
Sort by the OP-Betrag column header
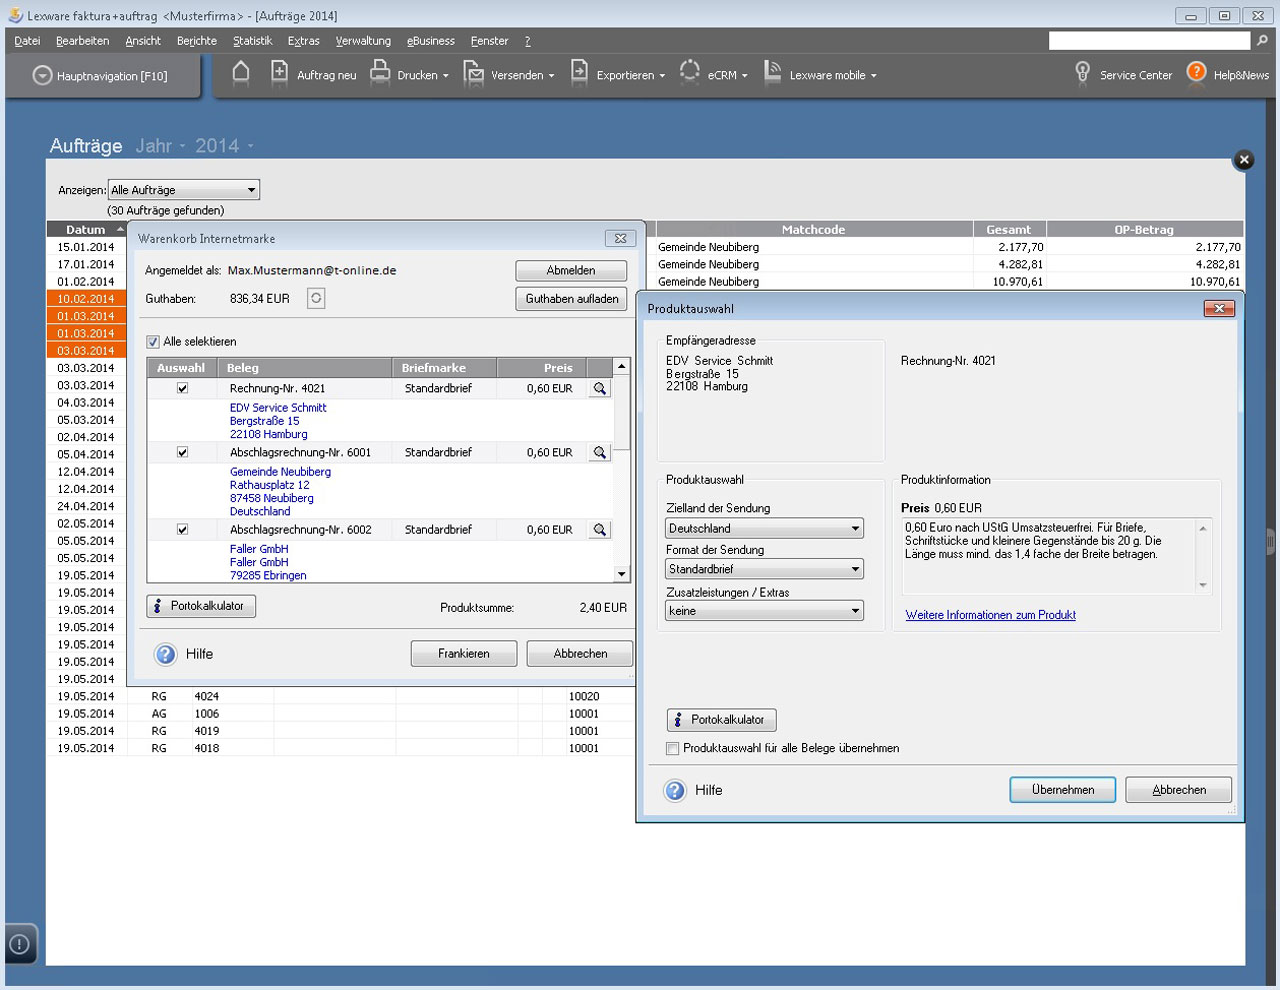click(x=1145, y=229)
